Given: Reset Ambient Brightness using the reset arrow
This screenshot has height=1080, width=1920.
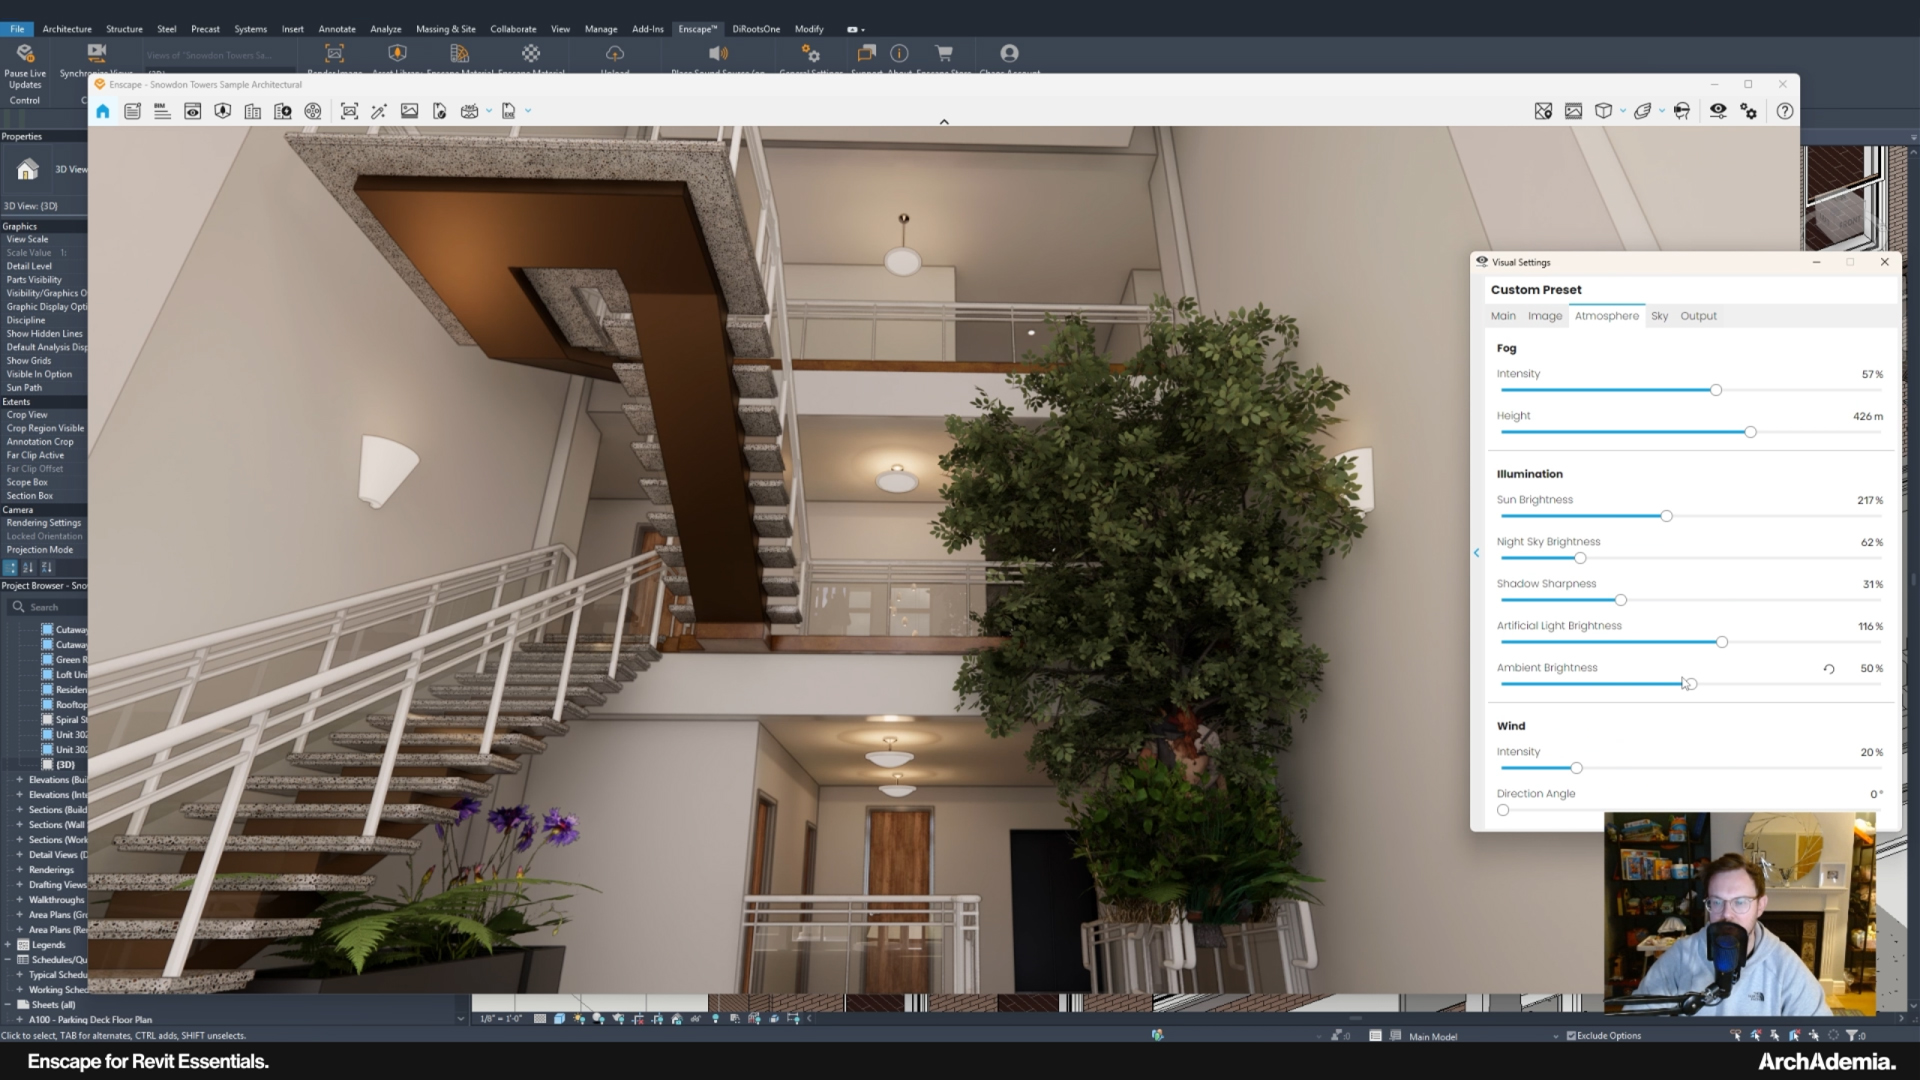Looking at the screenshot, I should pos(1828,669).
